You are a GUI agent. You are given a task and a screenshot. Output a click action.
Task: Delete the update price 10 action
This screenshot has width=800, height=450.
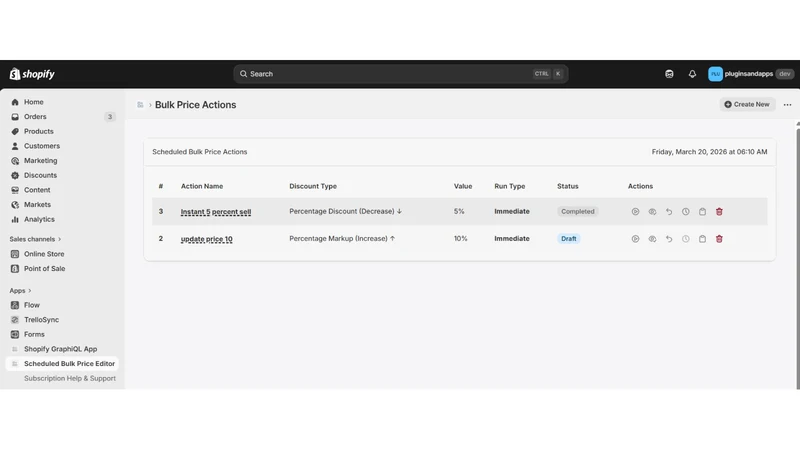pos(719,239)
